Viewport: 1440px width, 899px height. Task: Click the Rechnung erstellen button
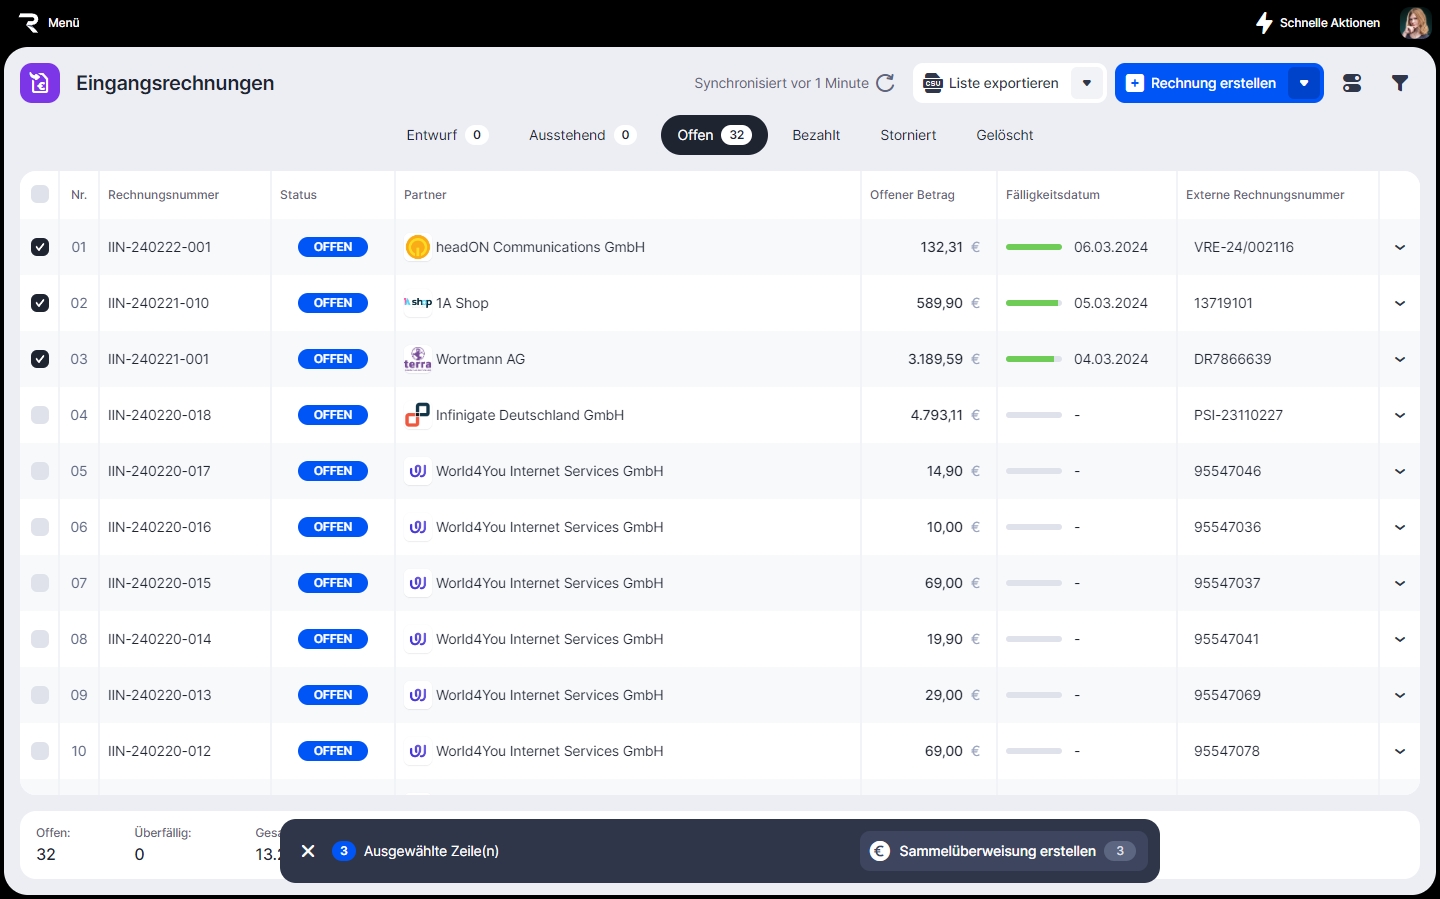pos(1201,83)
